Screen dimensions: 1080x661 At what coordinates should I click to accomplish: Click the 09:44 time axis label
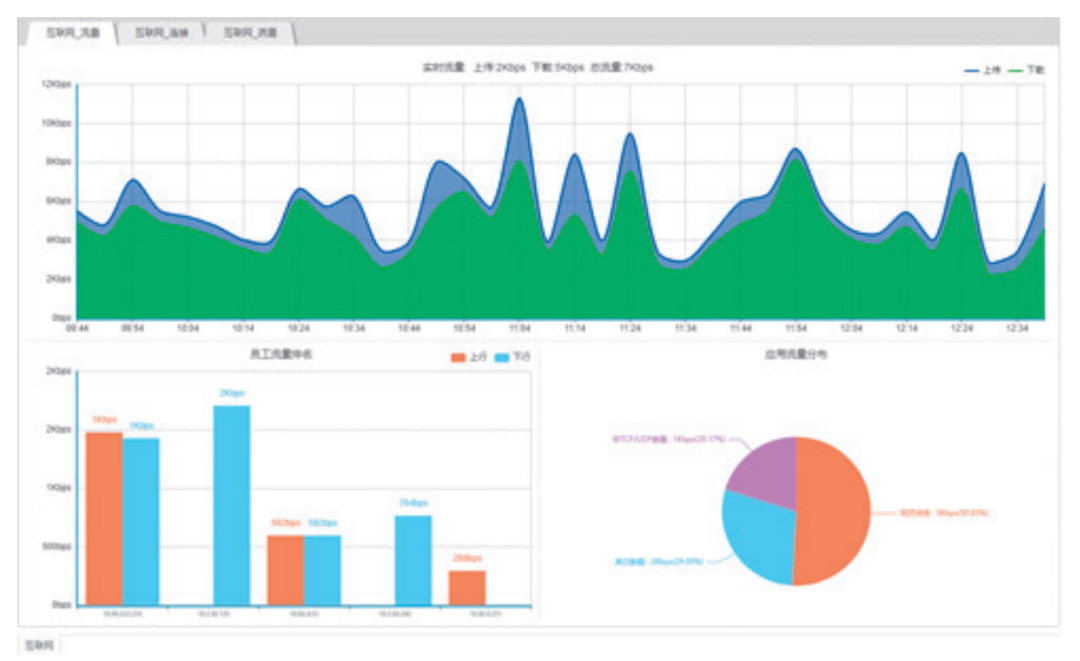click(77, 328)
